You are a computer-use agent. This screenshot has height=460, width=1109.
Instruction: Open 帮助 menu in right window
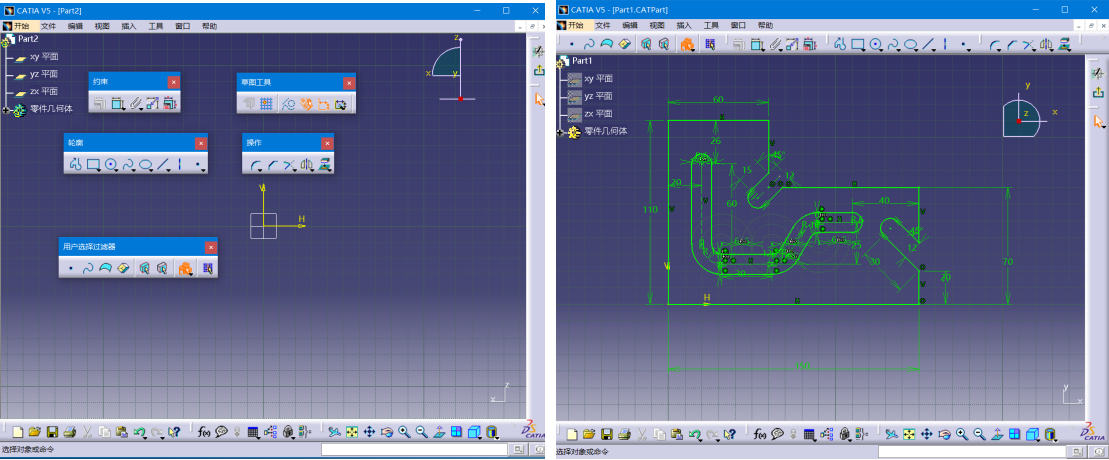pos(765,25)
